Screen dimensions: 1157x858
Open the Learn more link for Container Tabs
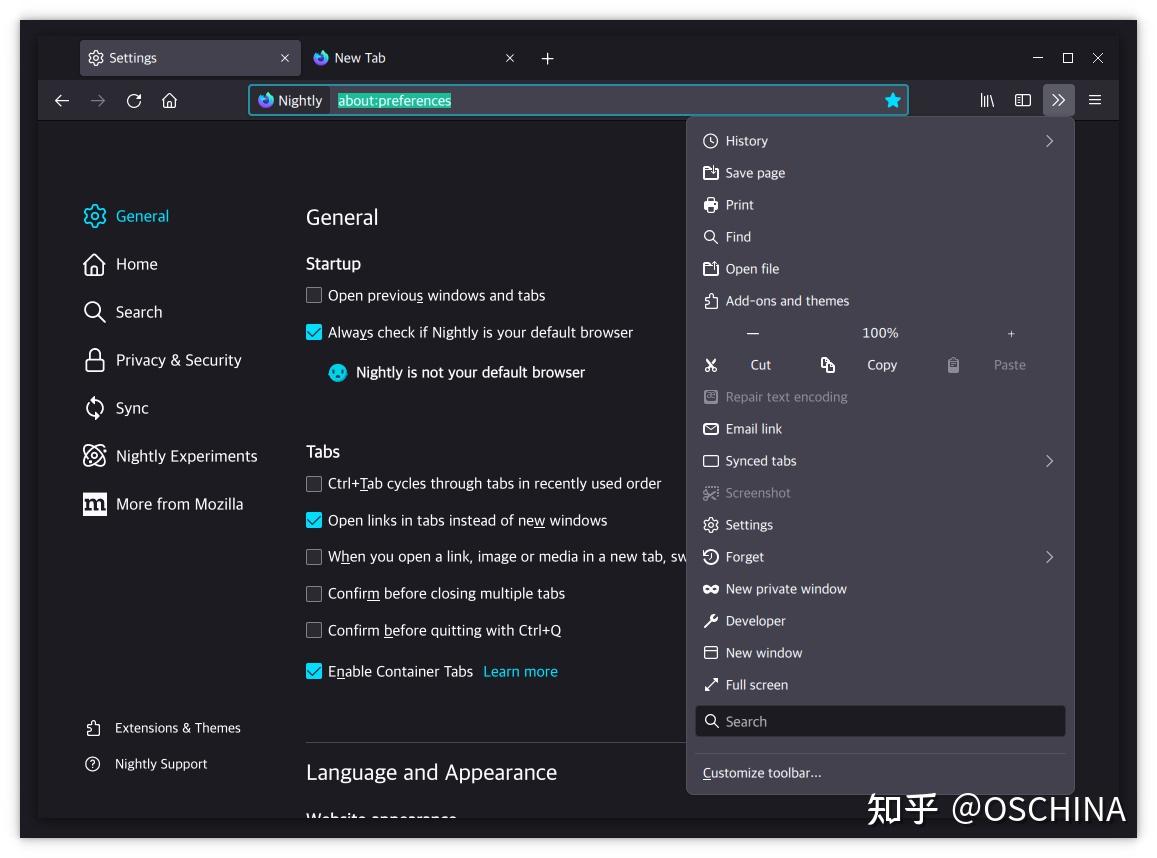tap(520, 671)
